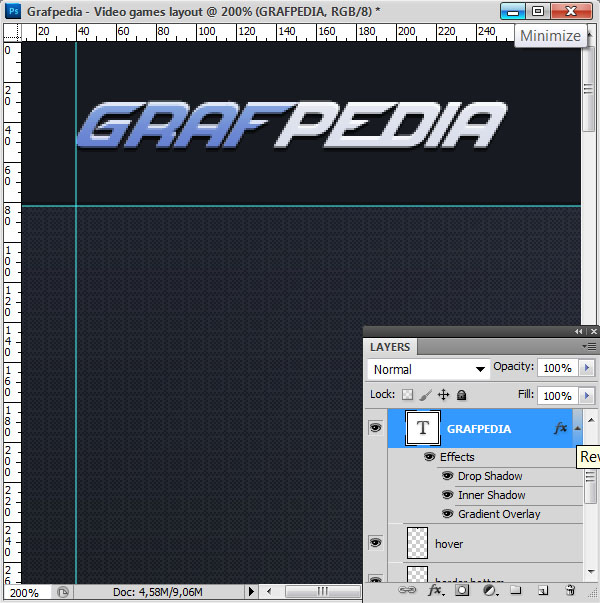Click status bar document info icon beside 200%
The image size is (600, 603).
click(62, 591)
